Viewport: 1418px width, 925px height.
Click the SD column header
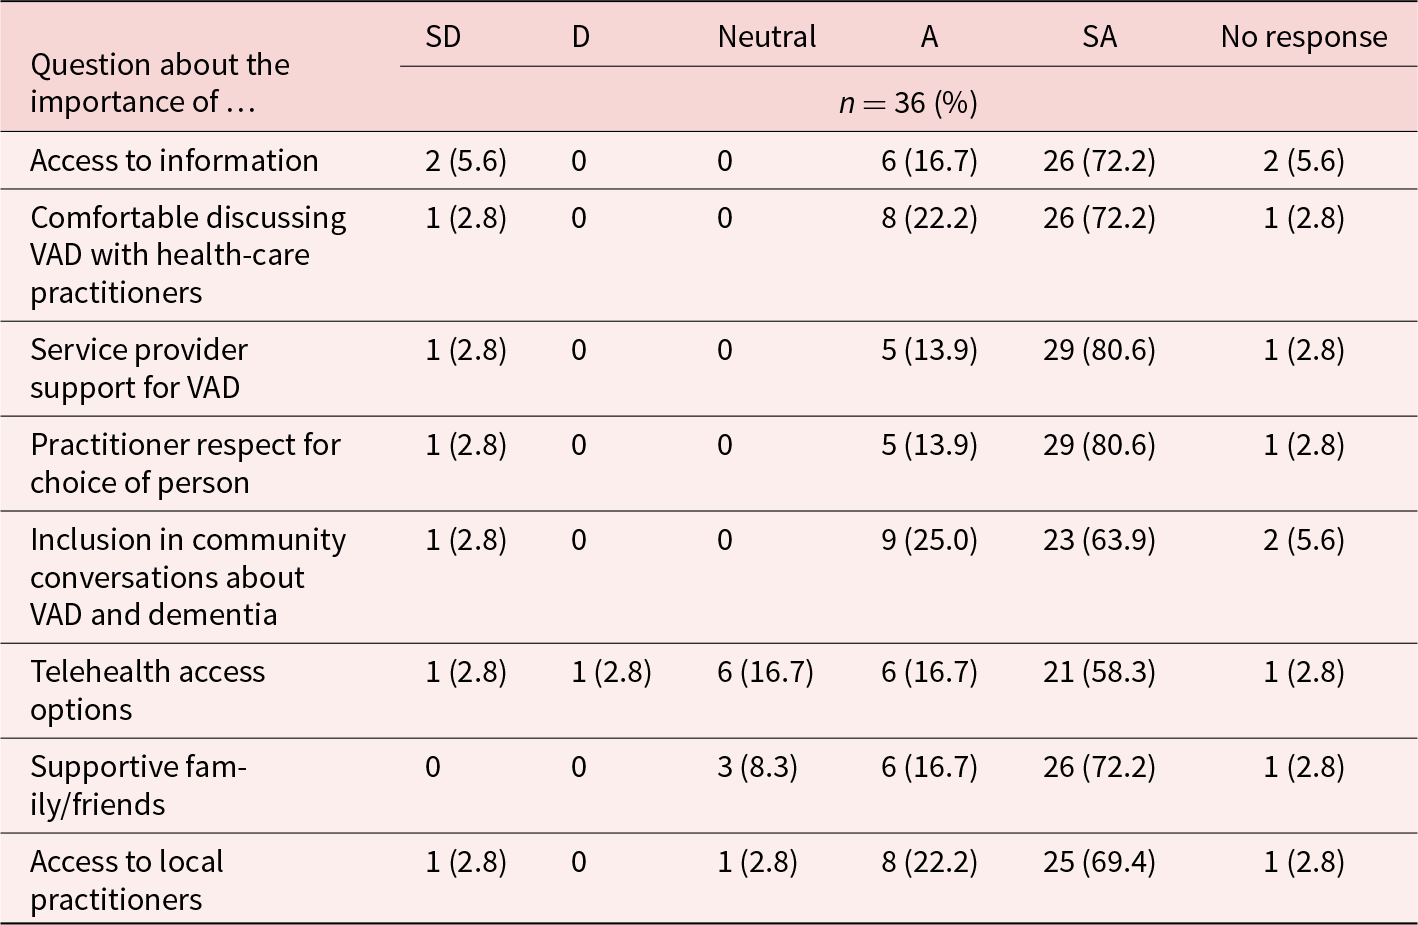[x=443, y=37]
